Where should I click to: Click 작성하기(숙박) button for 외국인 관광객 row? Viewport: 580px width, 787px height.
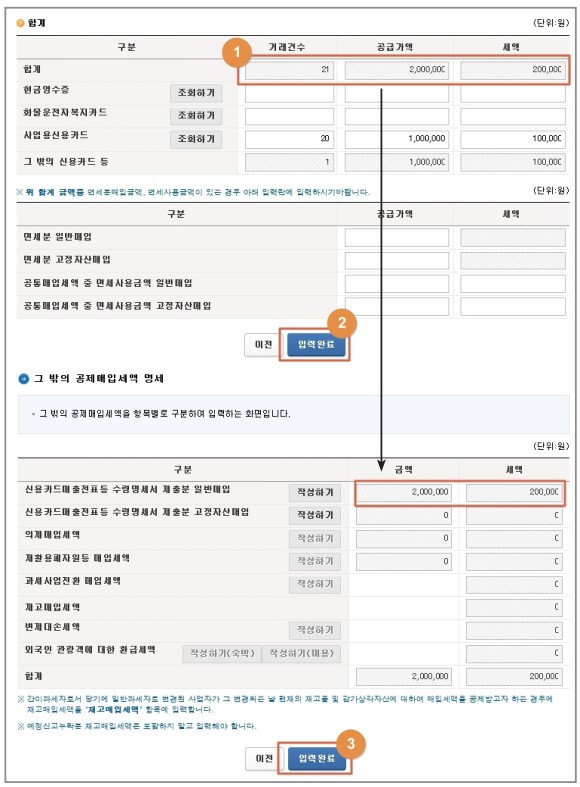222,653
